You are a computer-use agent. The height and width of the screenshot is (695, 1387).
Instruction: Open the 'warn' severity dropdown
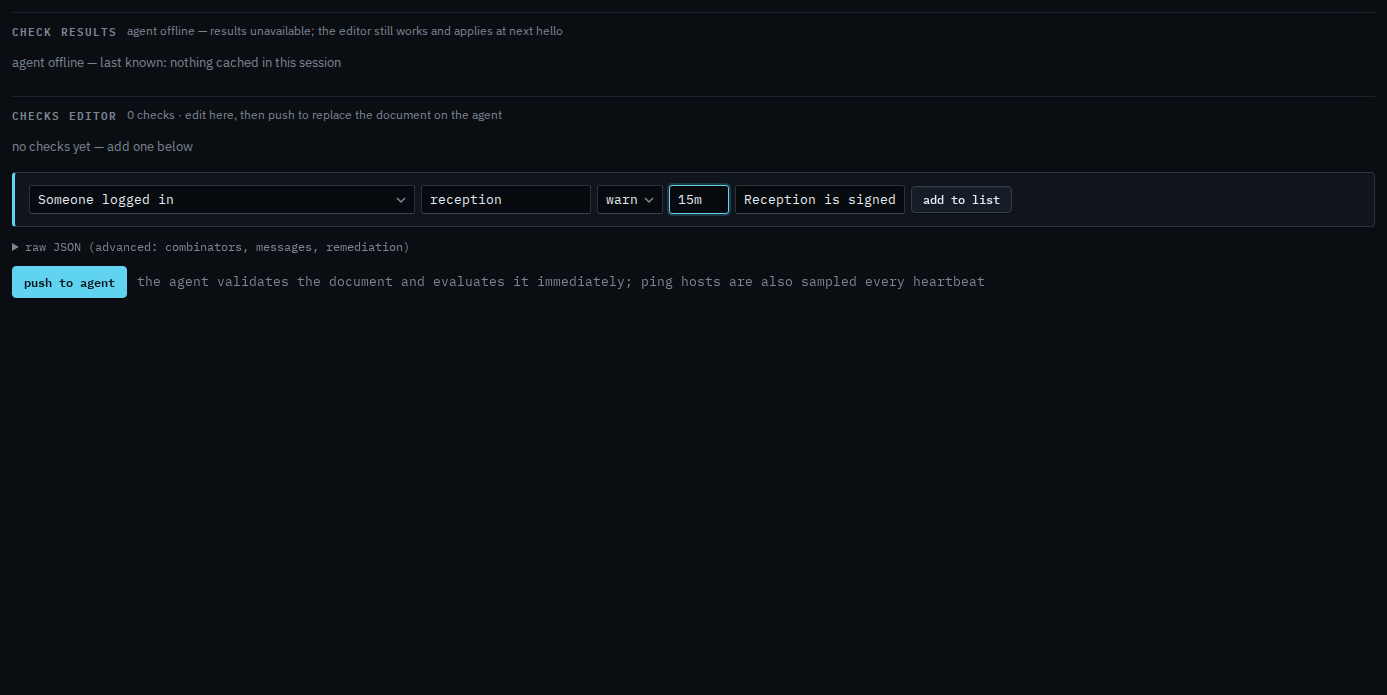coord(630,199)
